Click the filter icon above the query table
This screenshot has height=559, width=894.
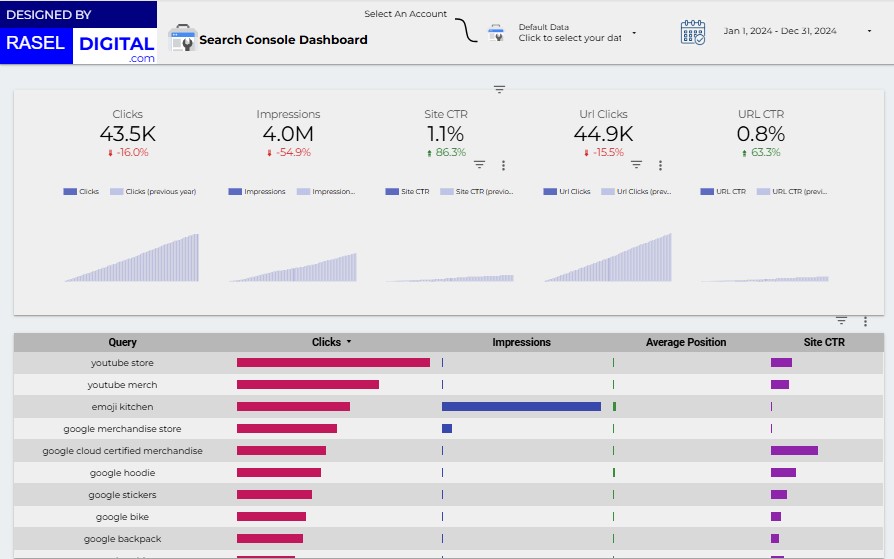841,321
